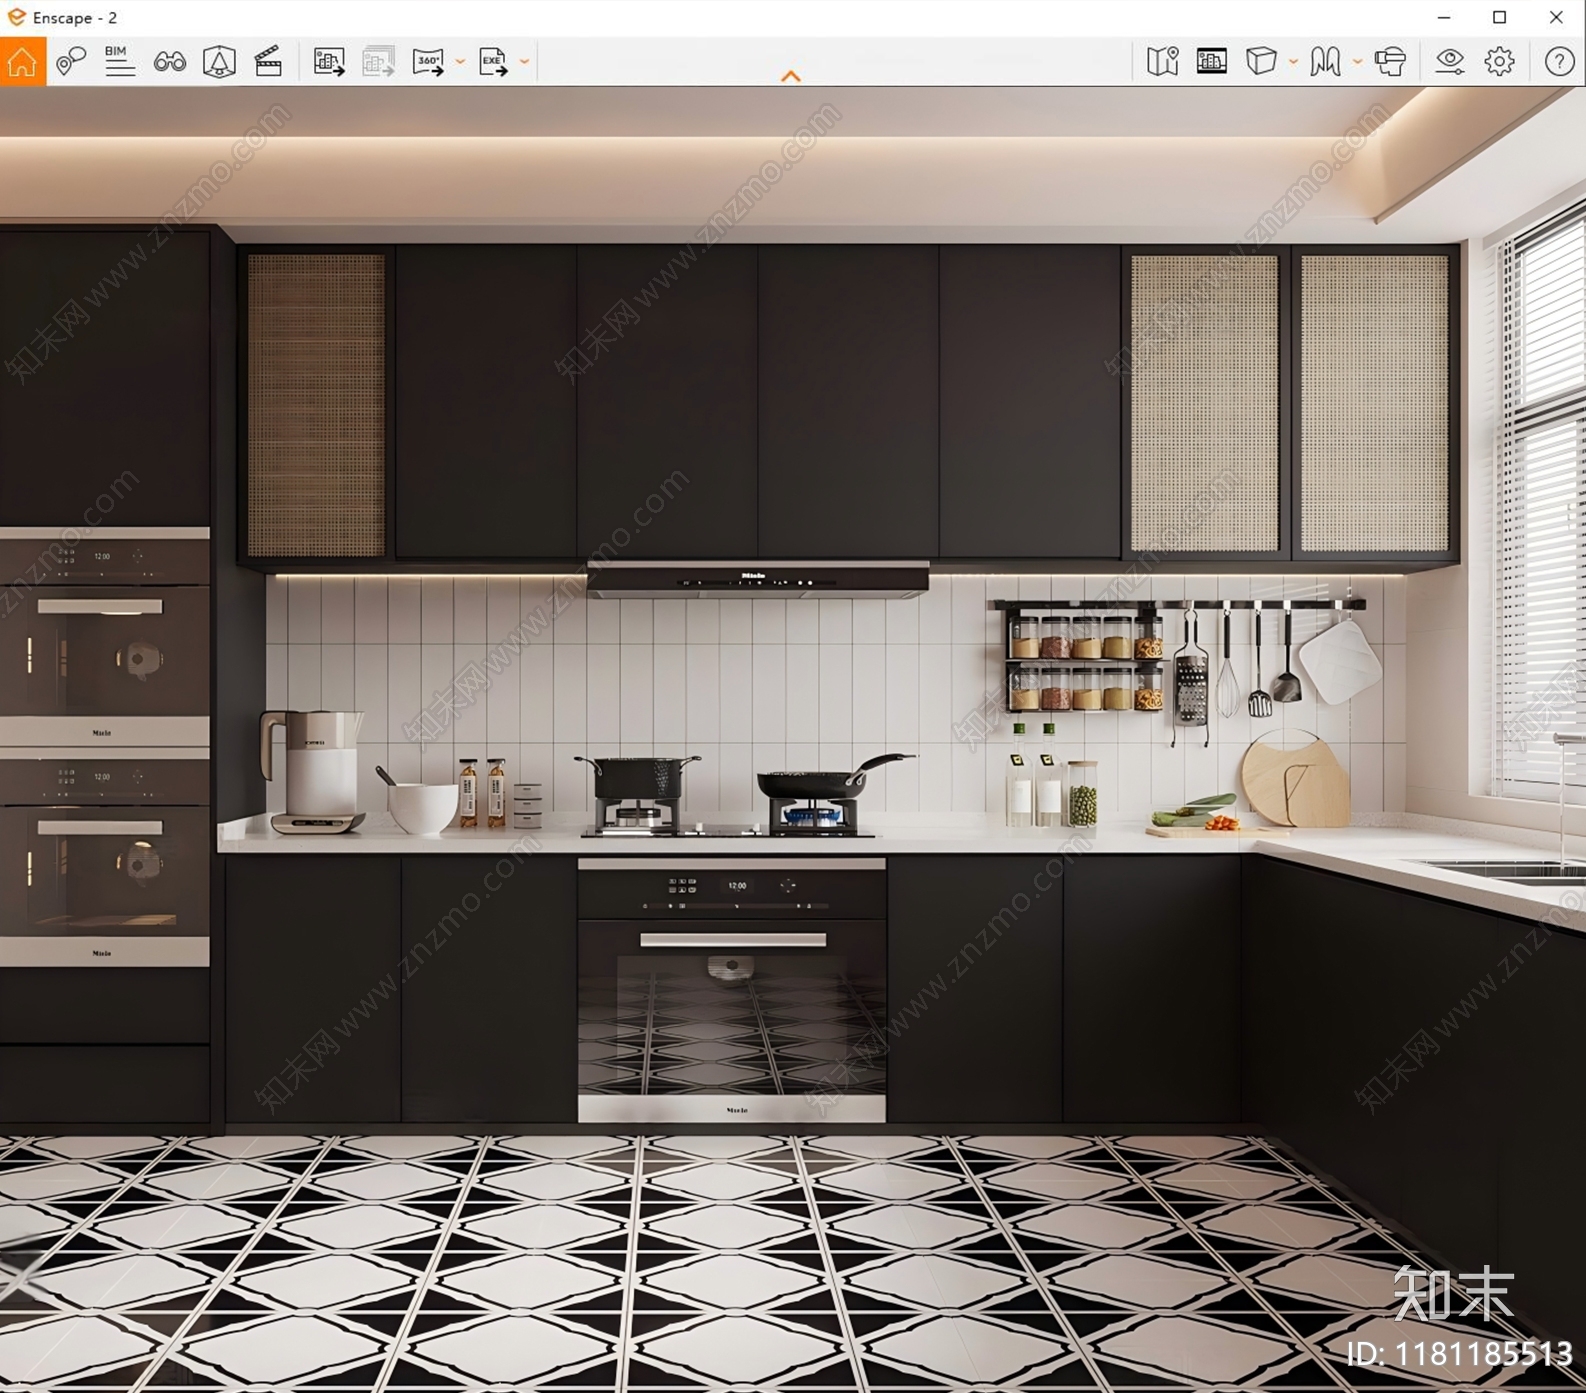Collapse the toolbar with orange chevron

tap(791, 76)
